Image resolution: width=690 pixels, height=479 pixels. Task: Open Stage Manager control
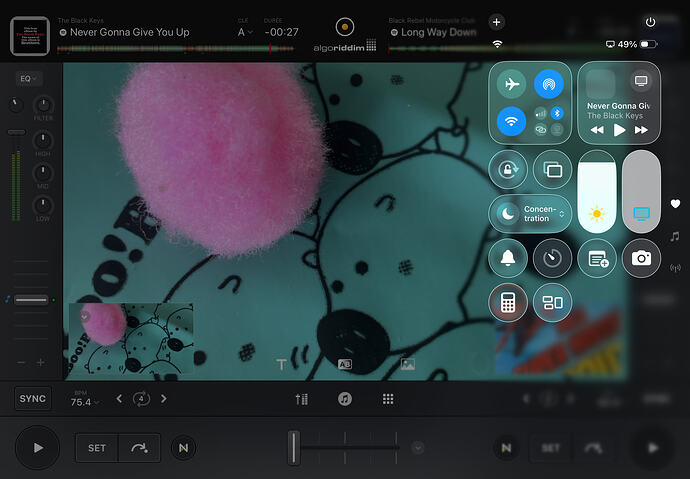pos(552,302)
